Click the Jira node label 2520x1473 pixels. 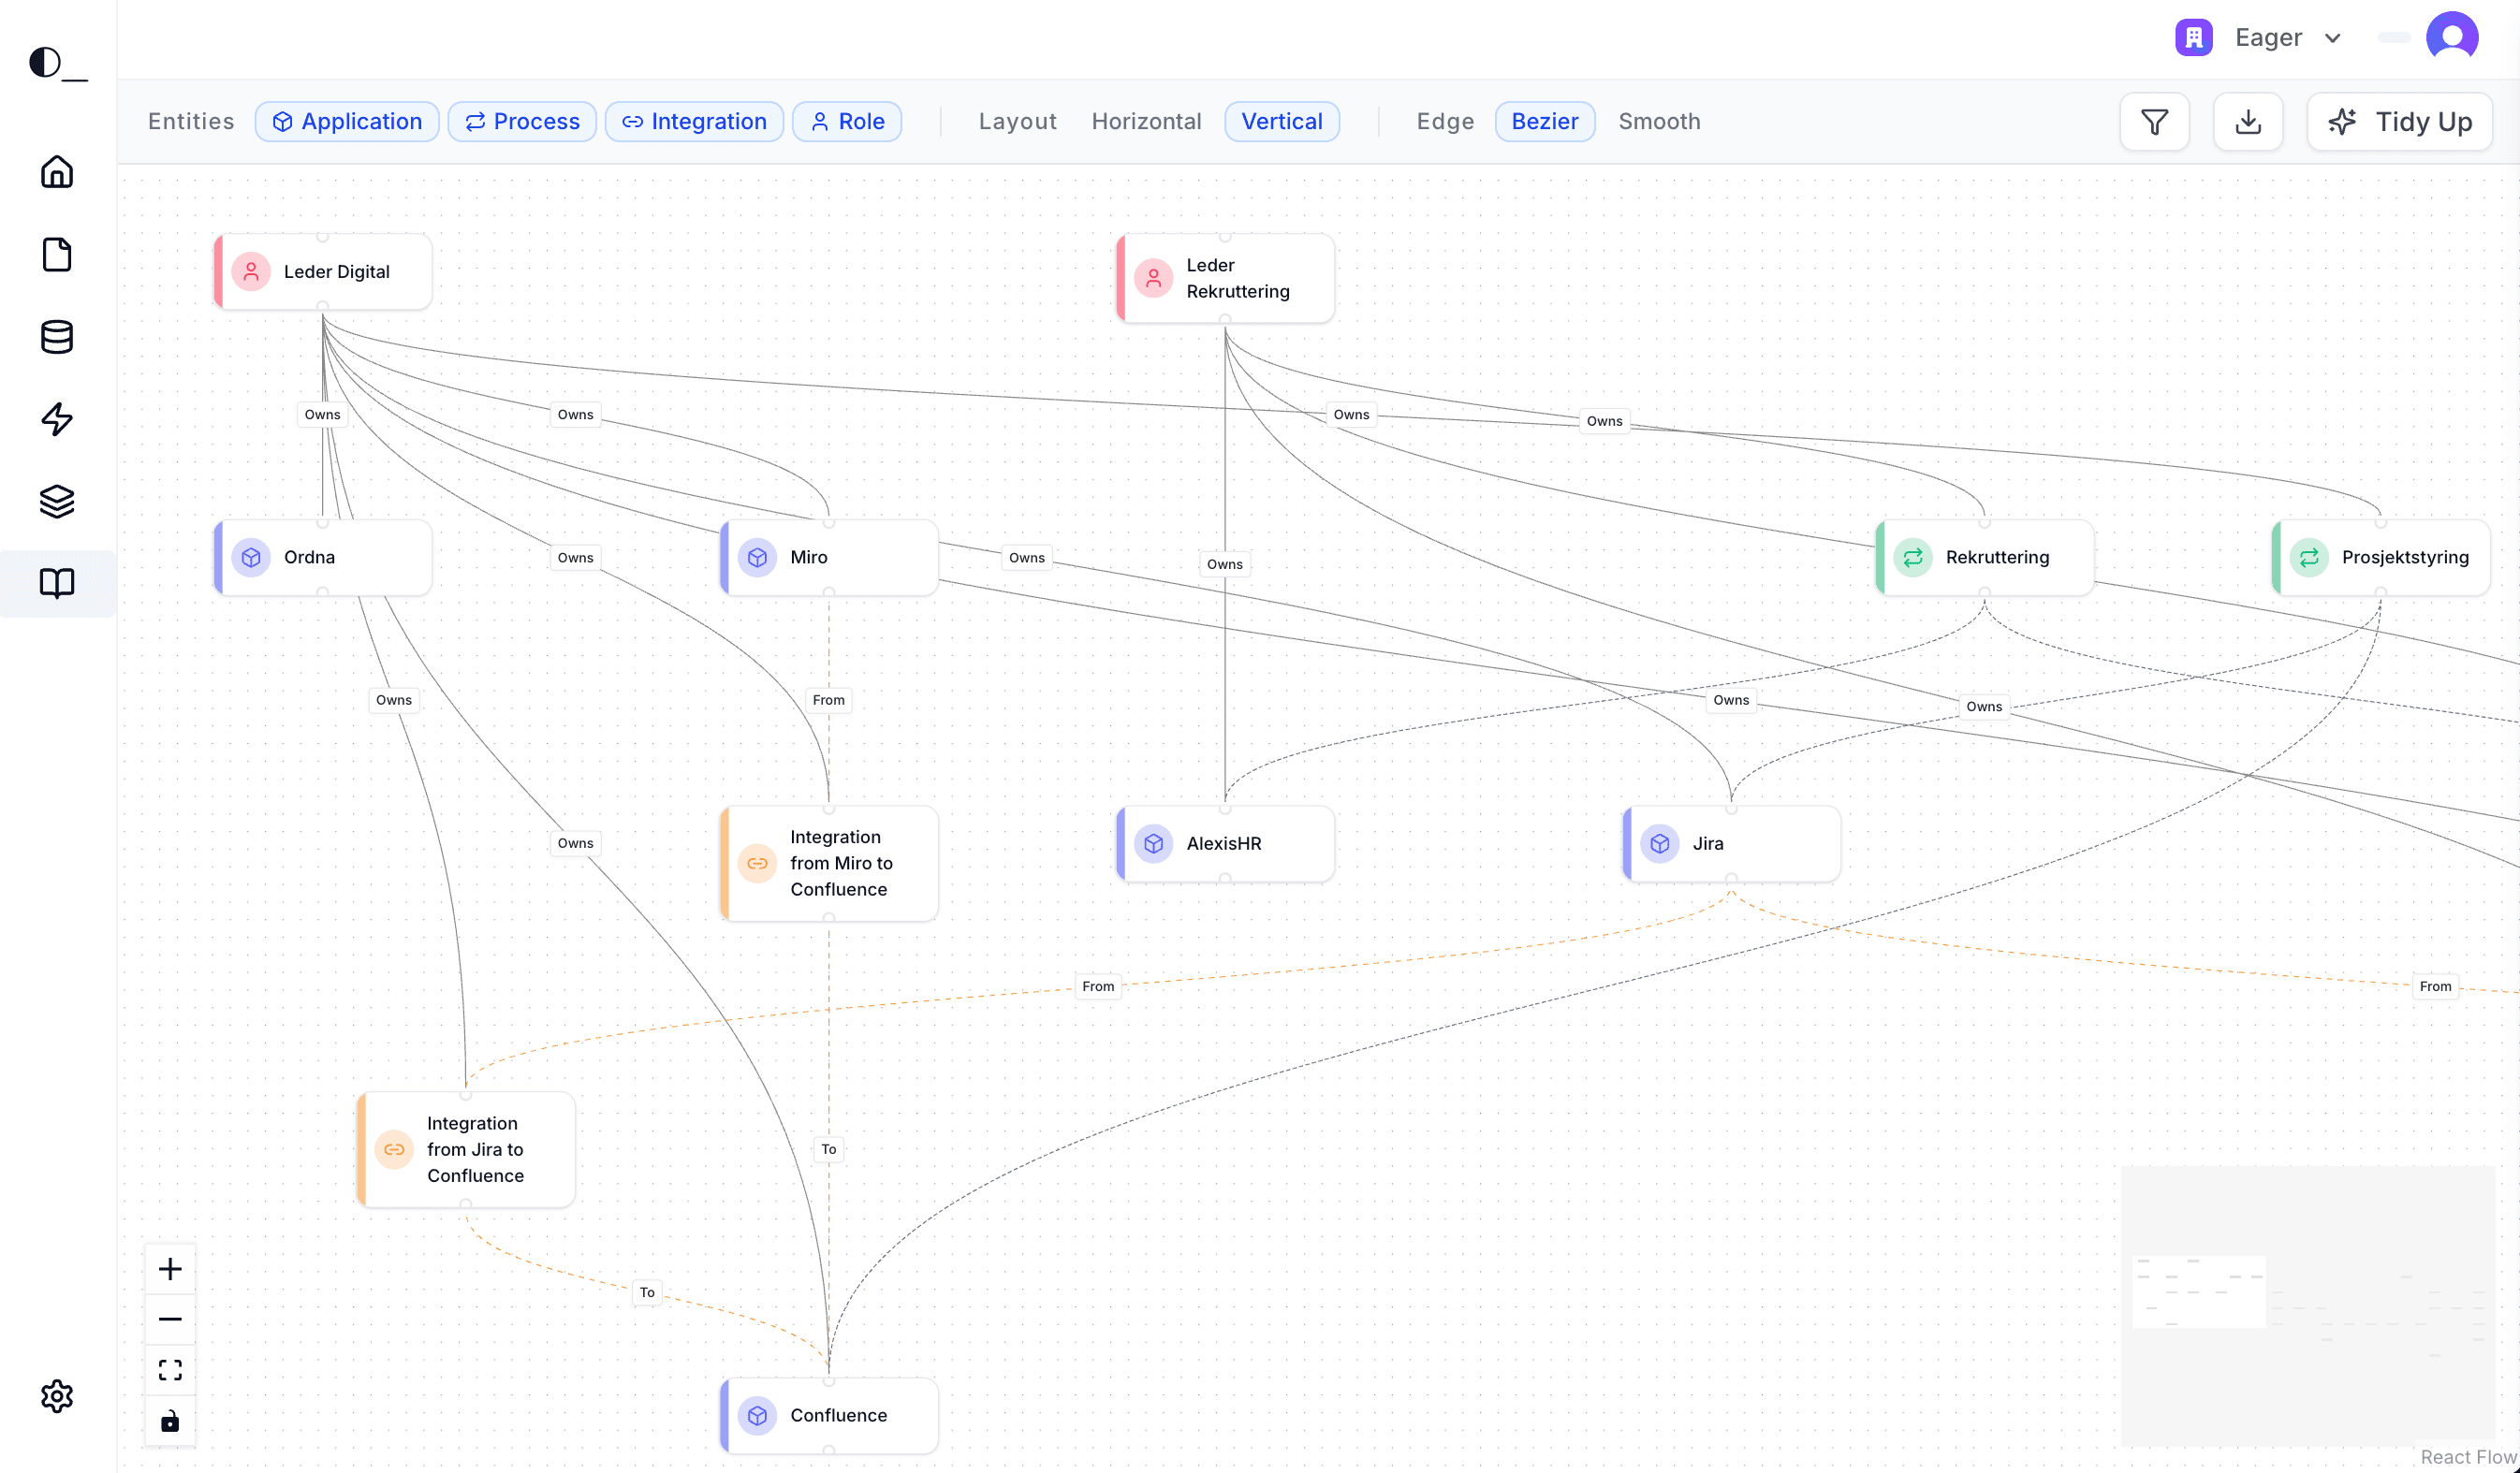pyautogui.click(x=1708, y=844)
